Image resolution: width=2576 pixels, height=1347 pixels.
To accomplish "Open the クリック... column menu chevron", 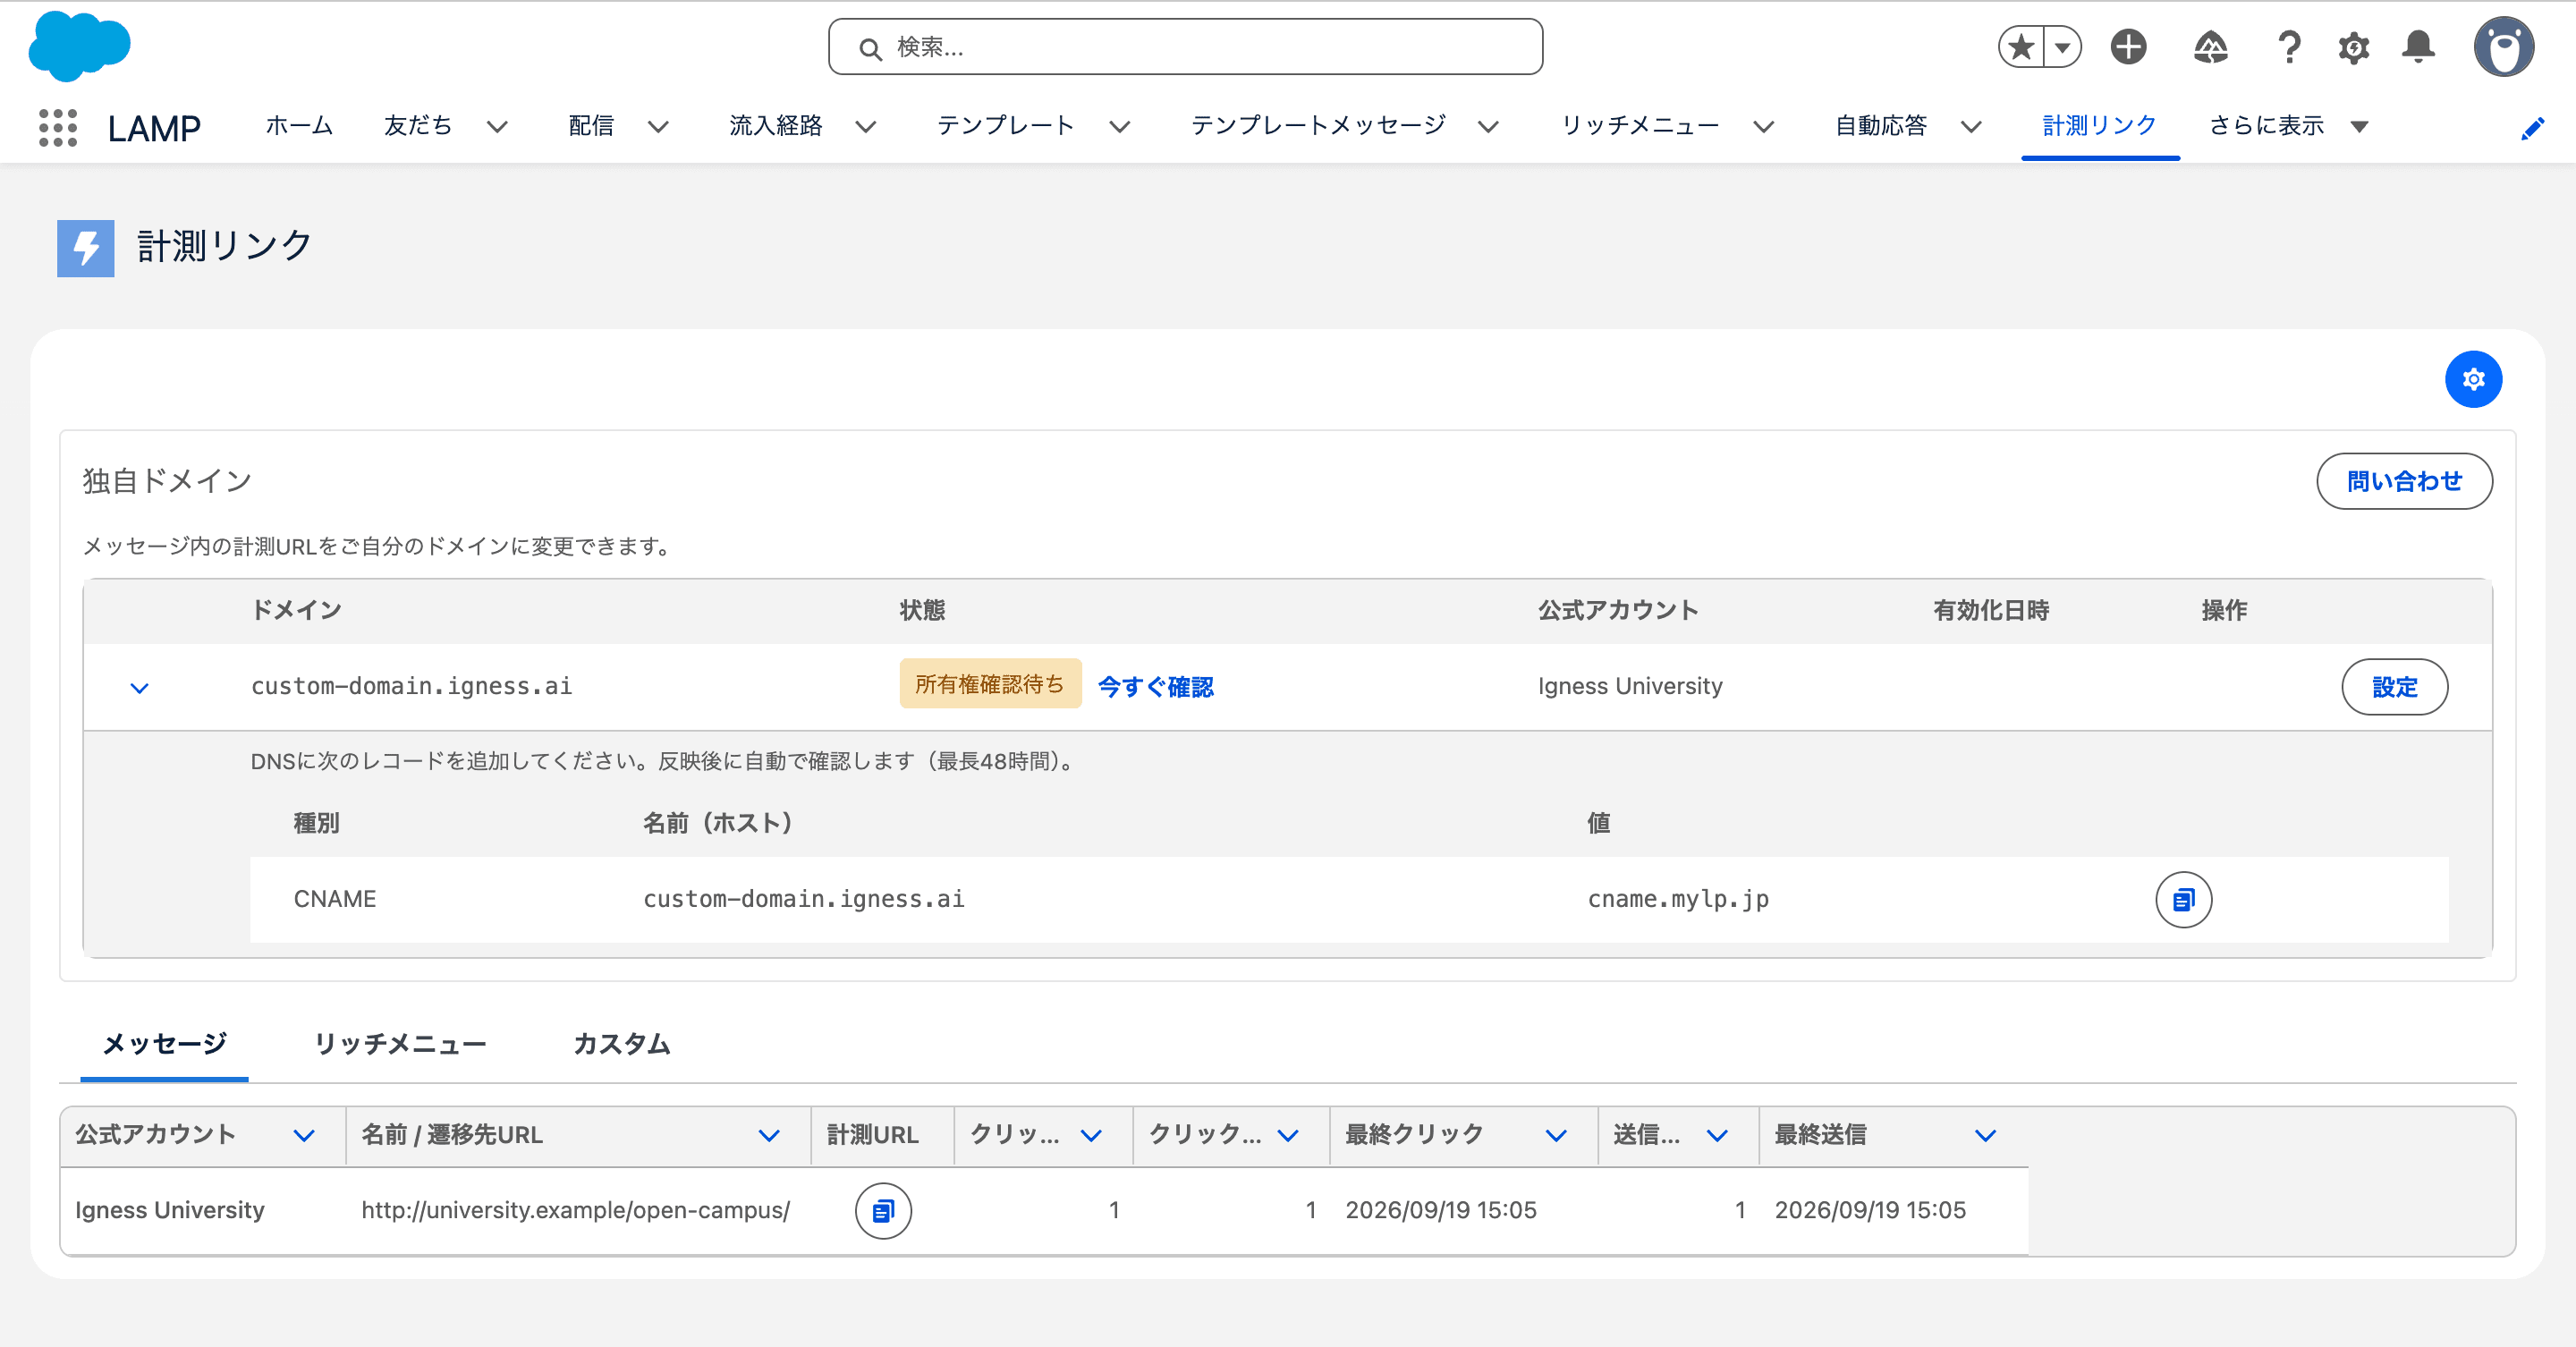I will click(x=1288, y=1136).
